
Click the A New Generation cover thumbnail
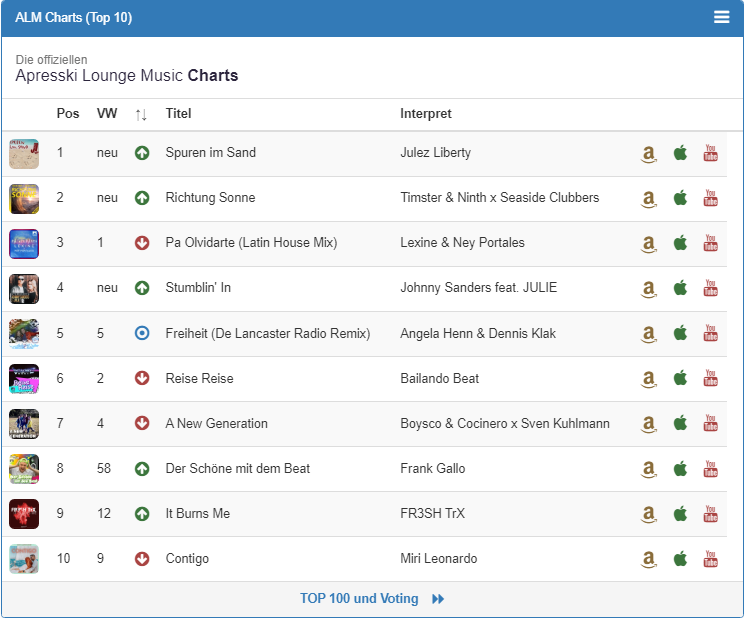coord(24,424)
